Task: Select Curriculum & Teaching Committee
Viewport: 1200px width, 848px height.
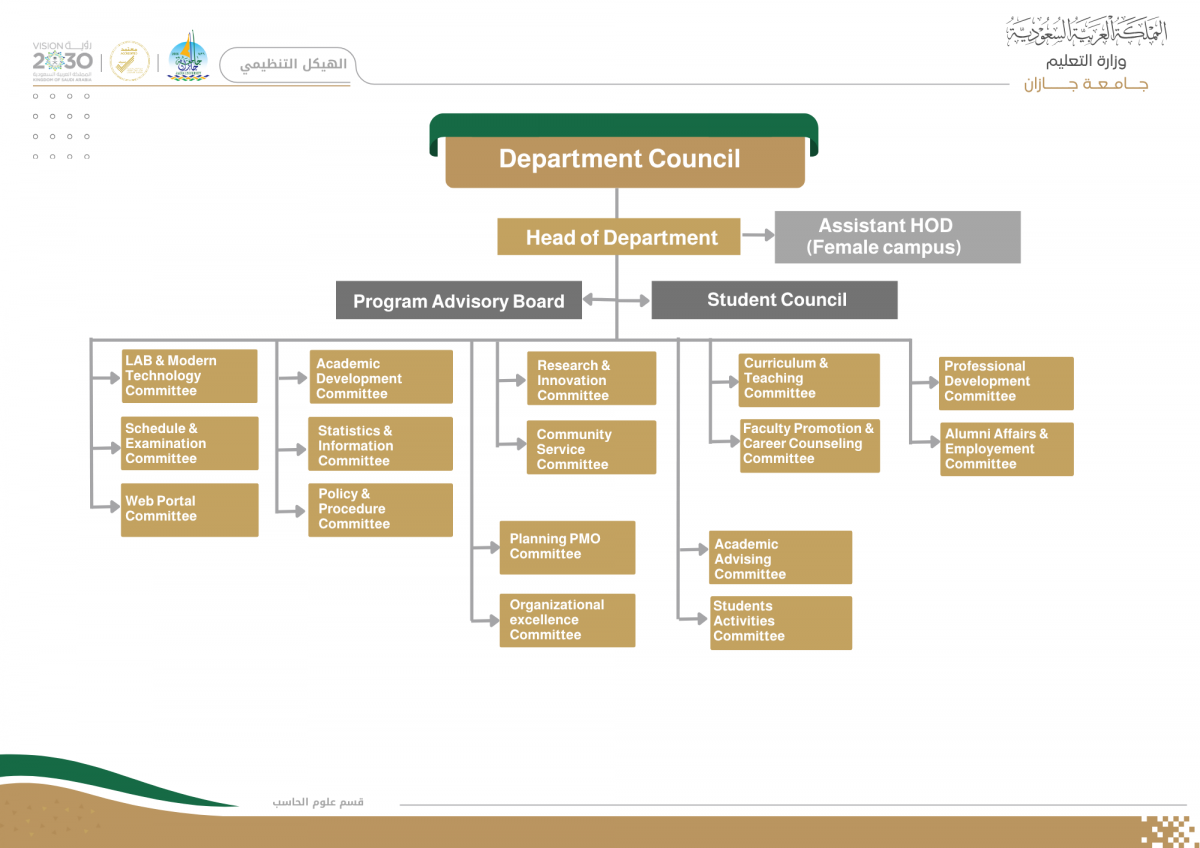Action: 809,380
